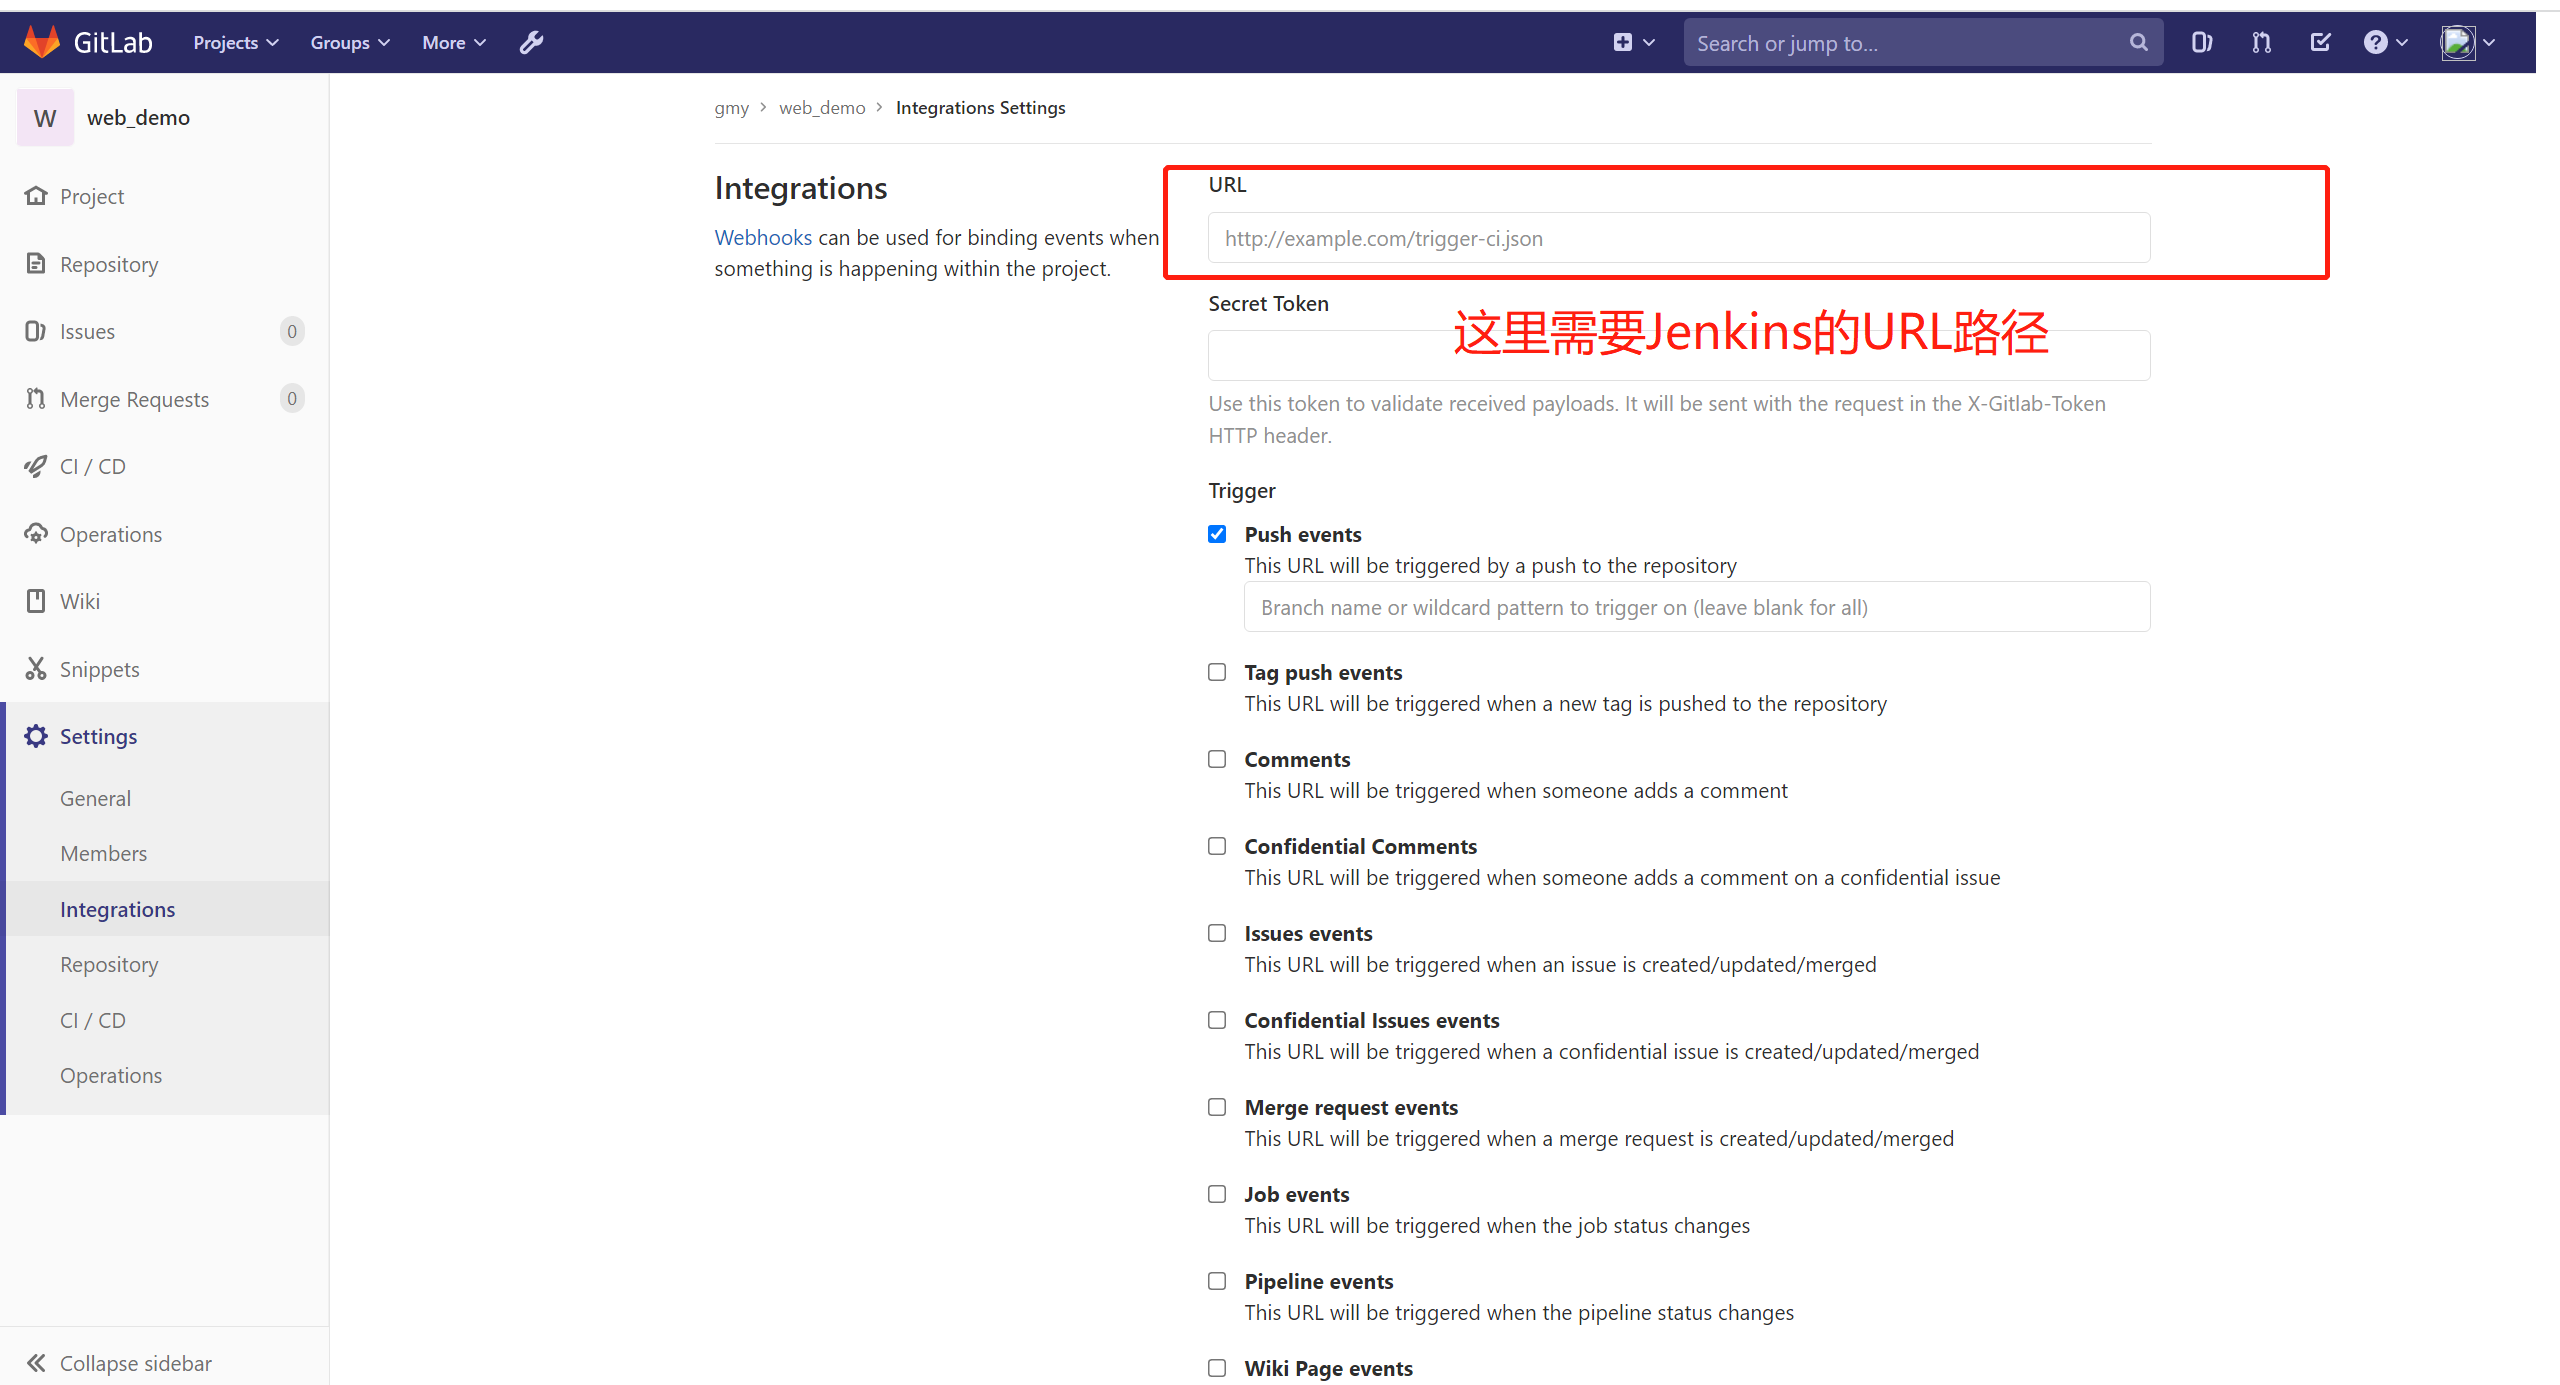The image size is (2560, 1385).
Task: Select Integrations in Settings submenu
Action: click(x=117, y=909)
